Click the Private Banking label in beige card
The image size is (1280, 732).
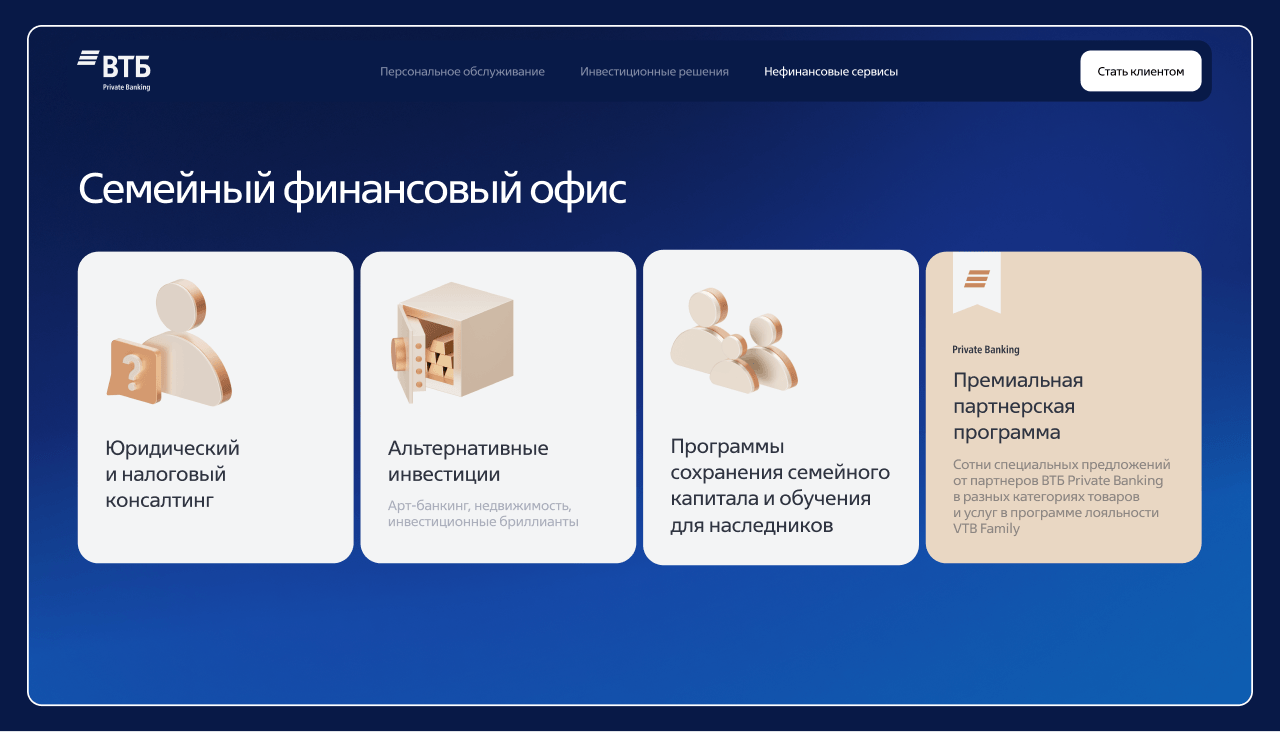pos(986,350)
